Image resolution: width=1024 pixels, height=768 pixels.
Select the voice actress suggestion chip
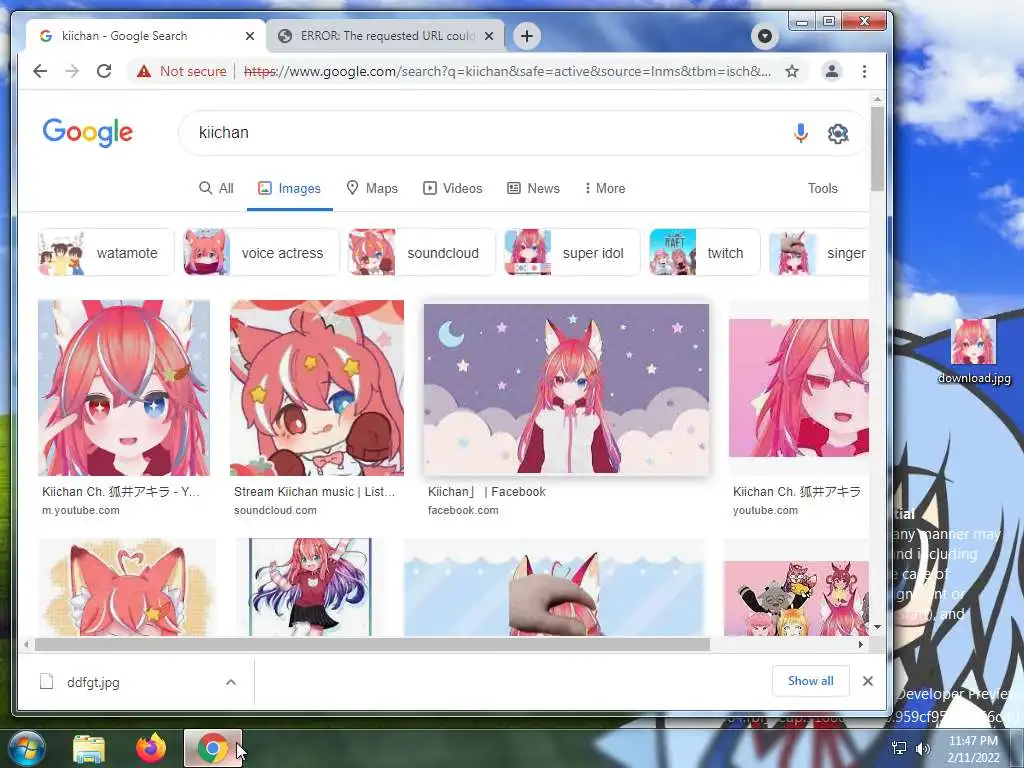(x=261, y=252)
